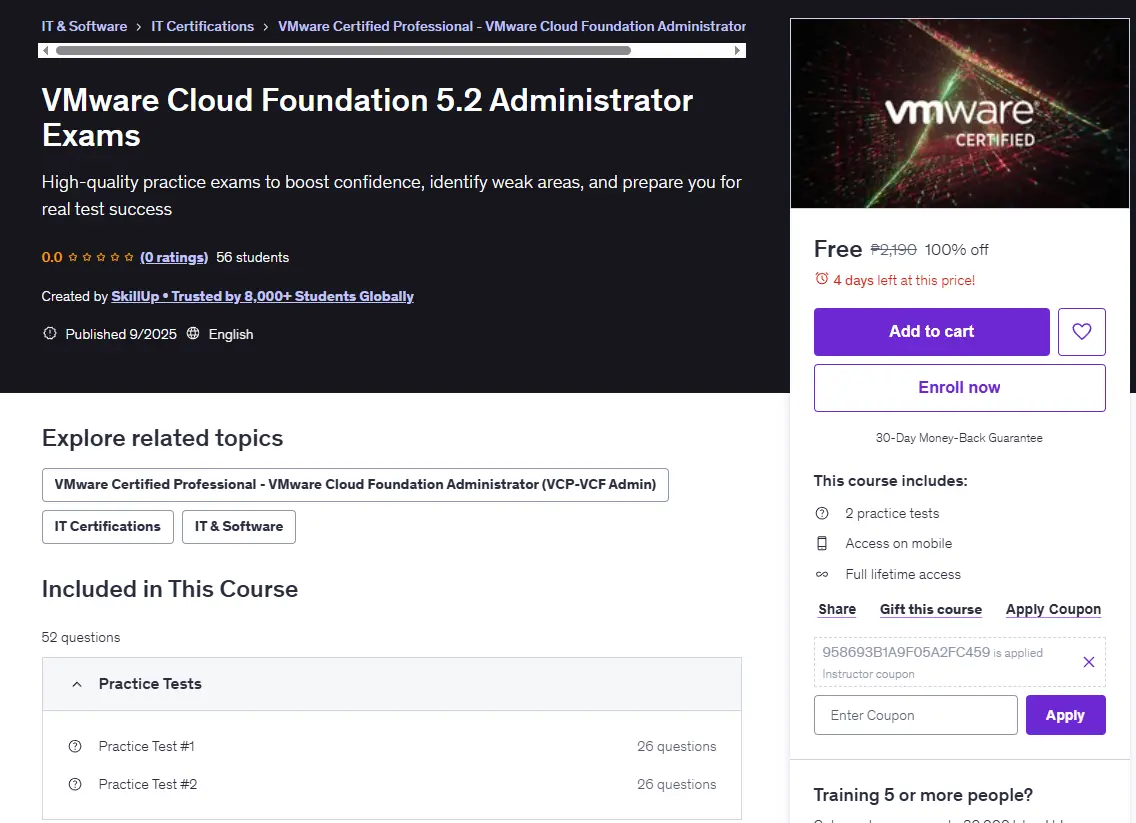Open VMware Certified Professional breadcrumb link
Image resolution: width=1136 pixels, height=823 pixels.
511,26
